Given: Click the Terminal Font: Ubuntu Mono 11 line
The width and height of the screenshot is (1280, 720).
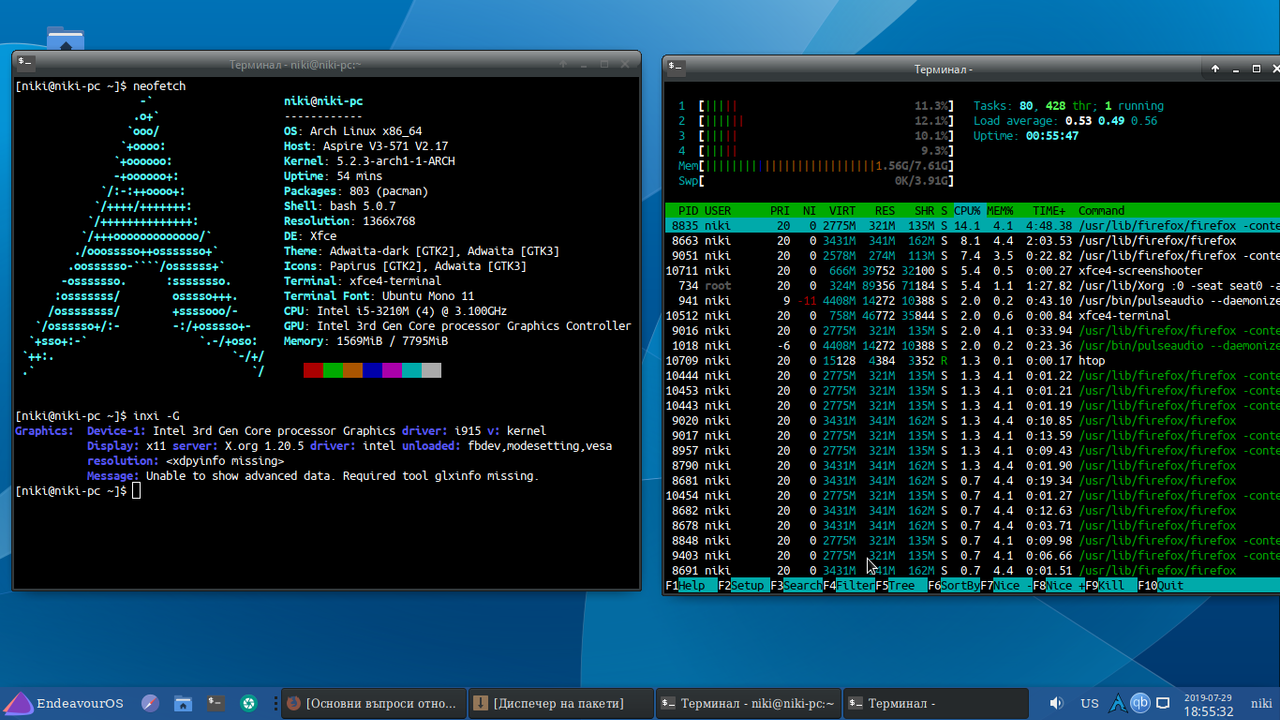Looking at the screenshot, I should [379, 296].
